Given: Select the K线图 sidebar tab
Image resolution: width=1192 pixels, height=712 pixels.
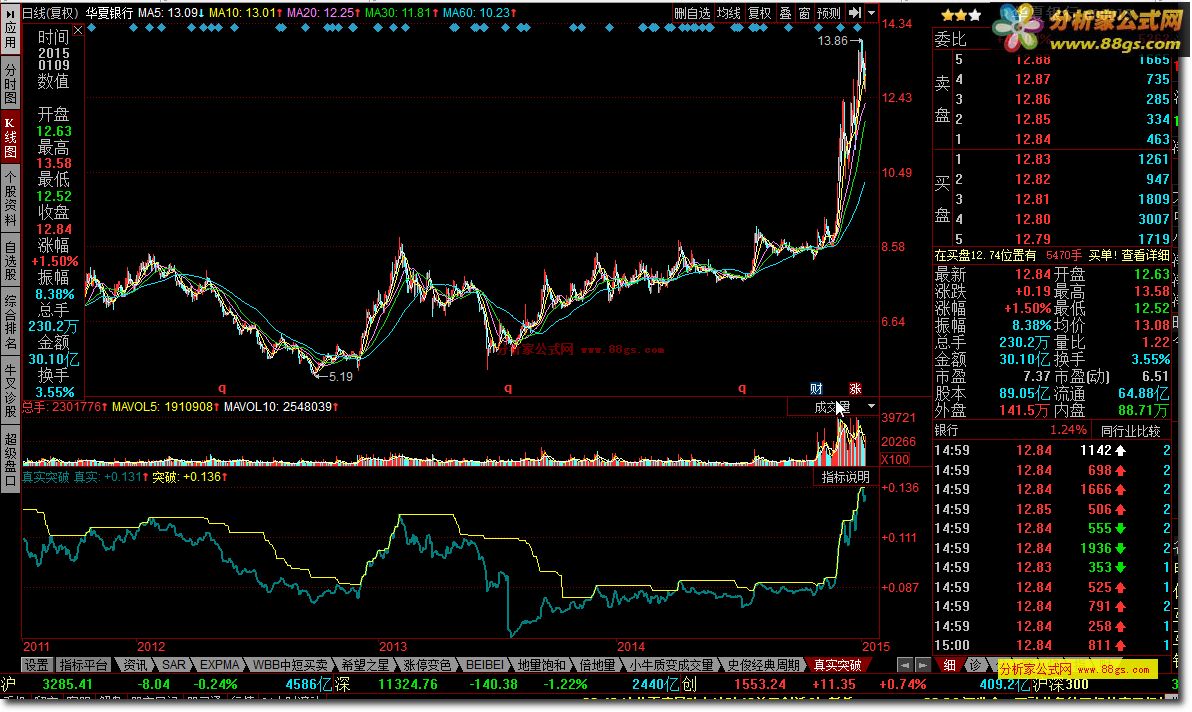Looking at the screenshot, I should click(10, 137).
